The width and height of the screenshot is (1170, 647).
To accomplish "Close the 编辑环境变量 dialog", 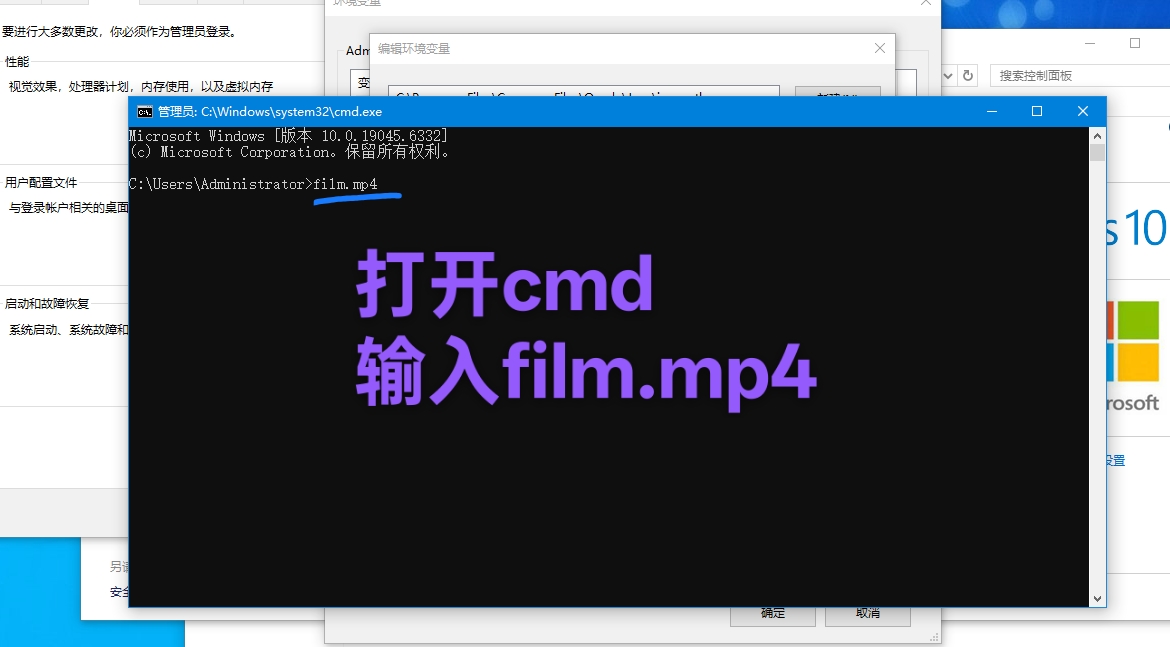I will pyautogui.click(x=880, y=49).
